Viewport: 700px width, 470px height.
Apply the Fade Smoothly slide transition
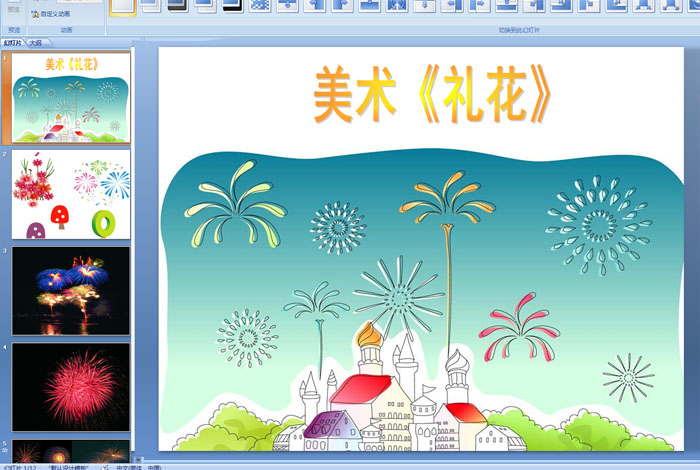[x=150, y=5]
